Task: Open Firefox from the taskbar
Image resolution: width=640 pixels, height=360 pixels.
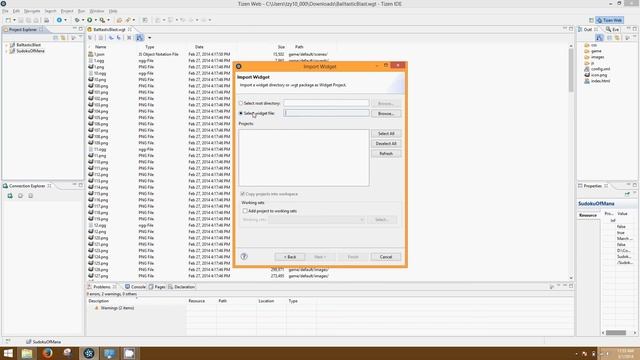Action: click(x=47, y=353)
